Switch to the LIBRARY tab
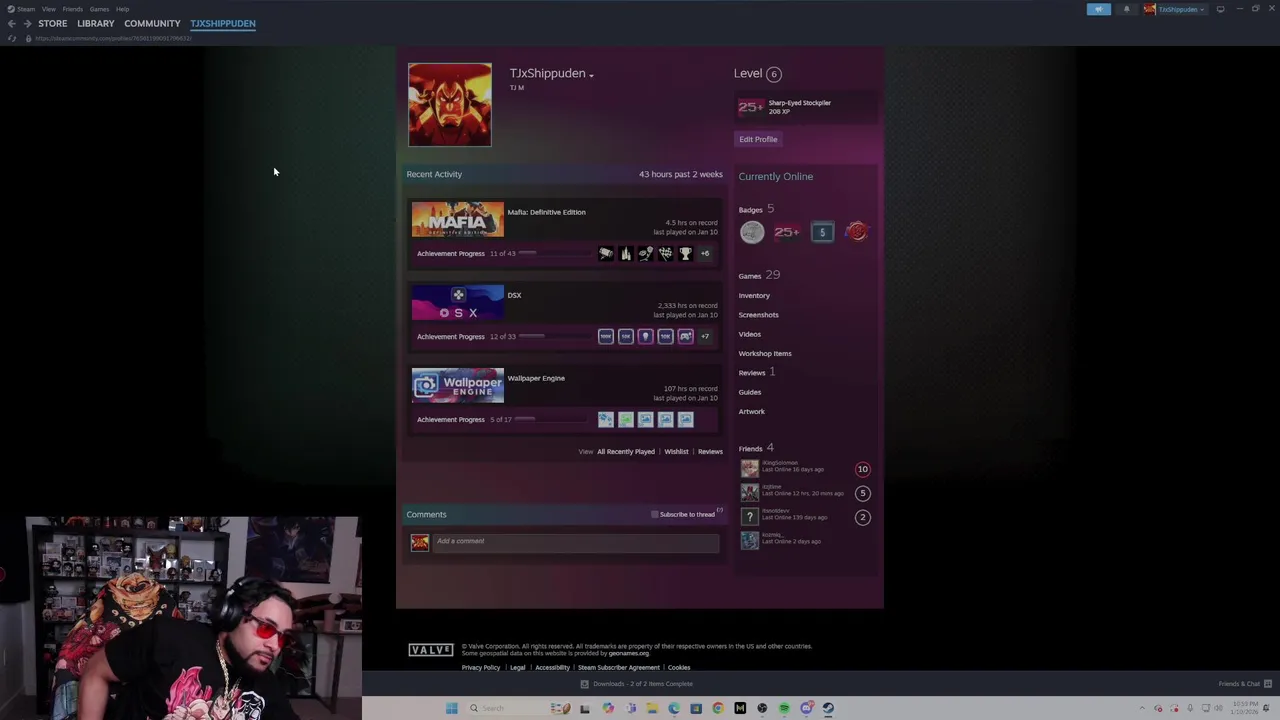The height and width of the screenshot is (720, 1280). [x=96, y=23]
